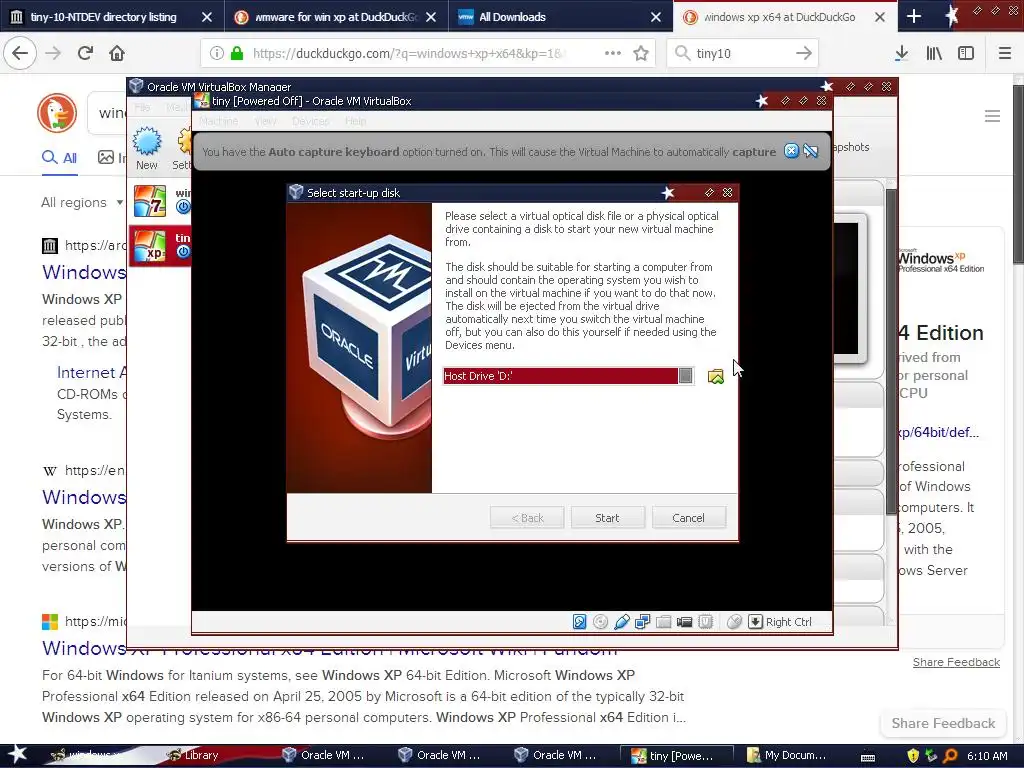Open Machine menu in tiny VM window

(x=218, y=121)
